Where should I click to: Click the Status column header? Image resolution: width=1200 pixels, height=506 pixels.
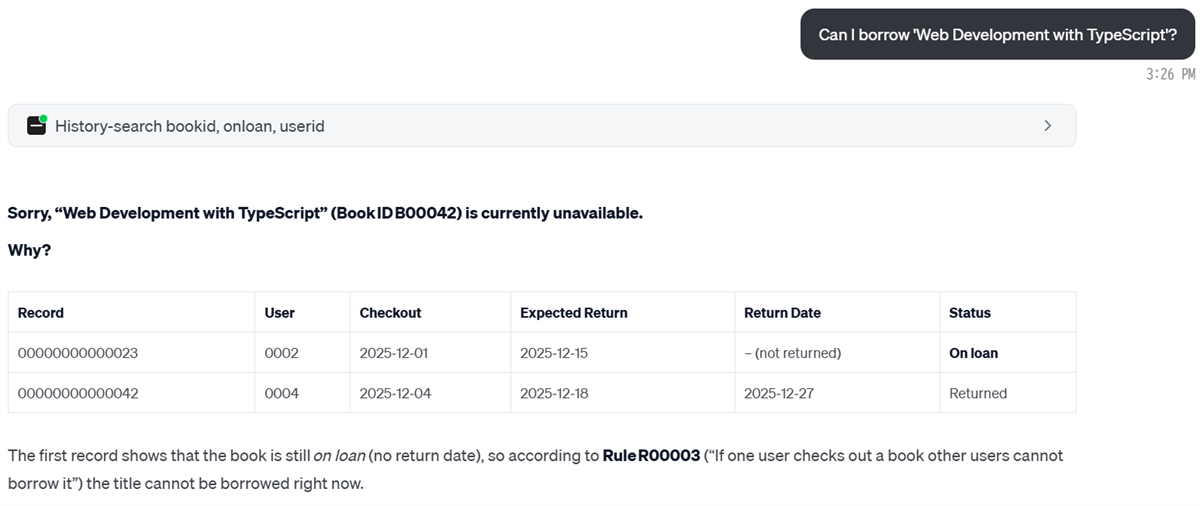(x=970, y=313)
